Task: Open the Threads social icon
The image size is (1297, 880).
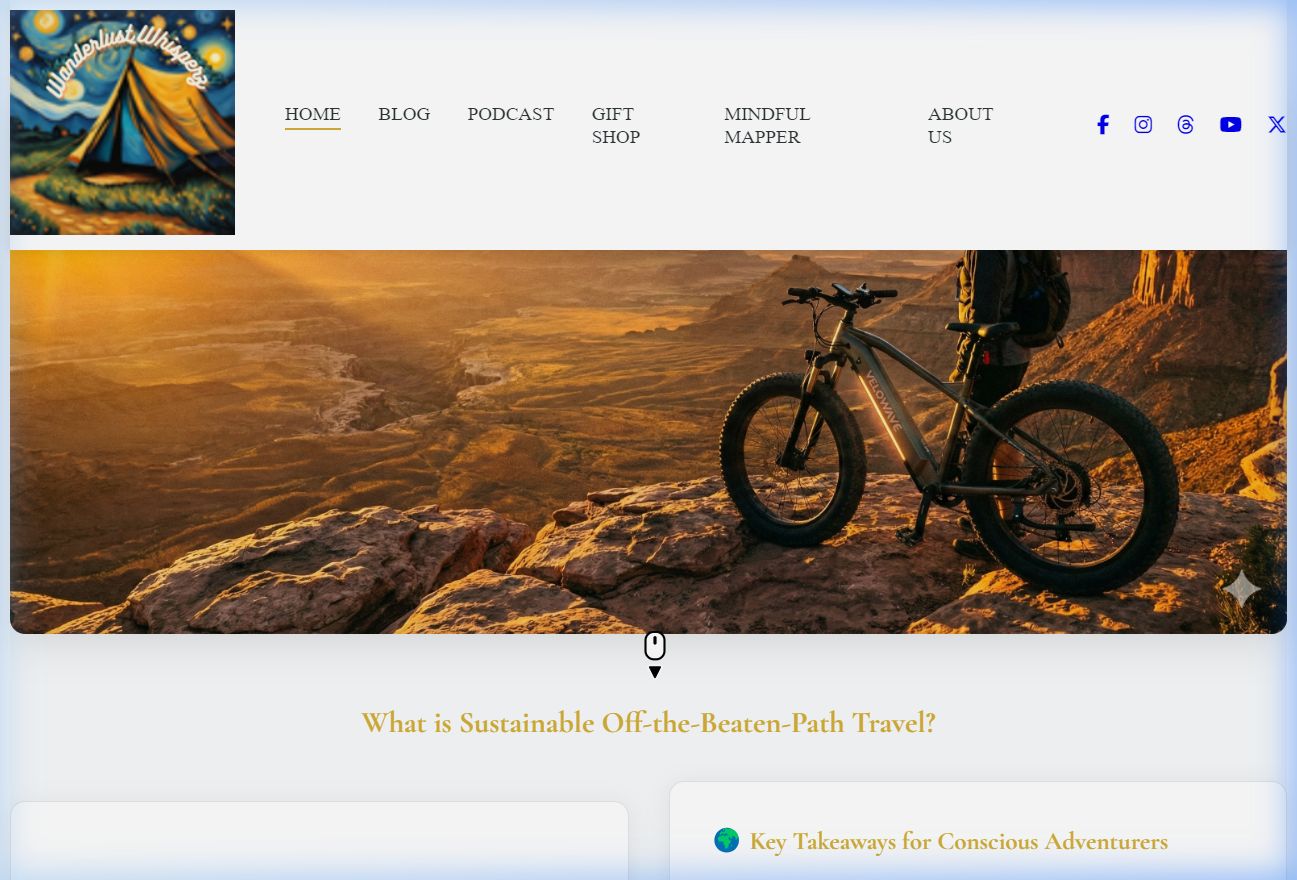Action: pos(1186,125)
